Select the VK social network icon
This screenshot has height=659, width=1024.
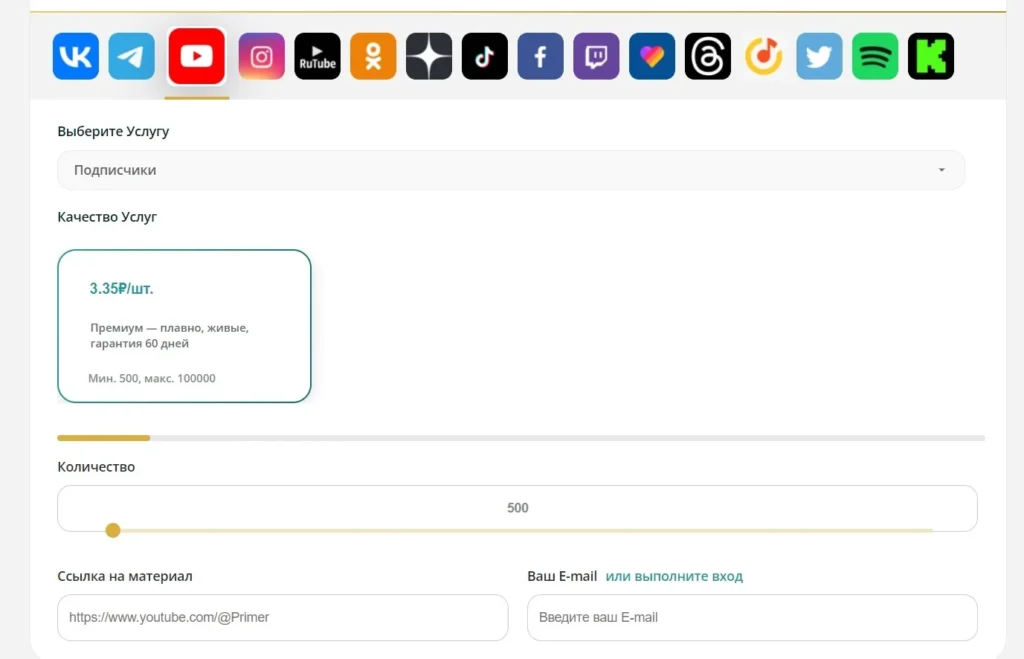(x=76, y=56)
